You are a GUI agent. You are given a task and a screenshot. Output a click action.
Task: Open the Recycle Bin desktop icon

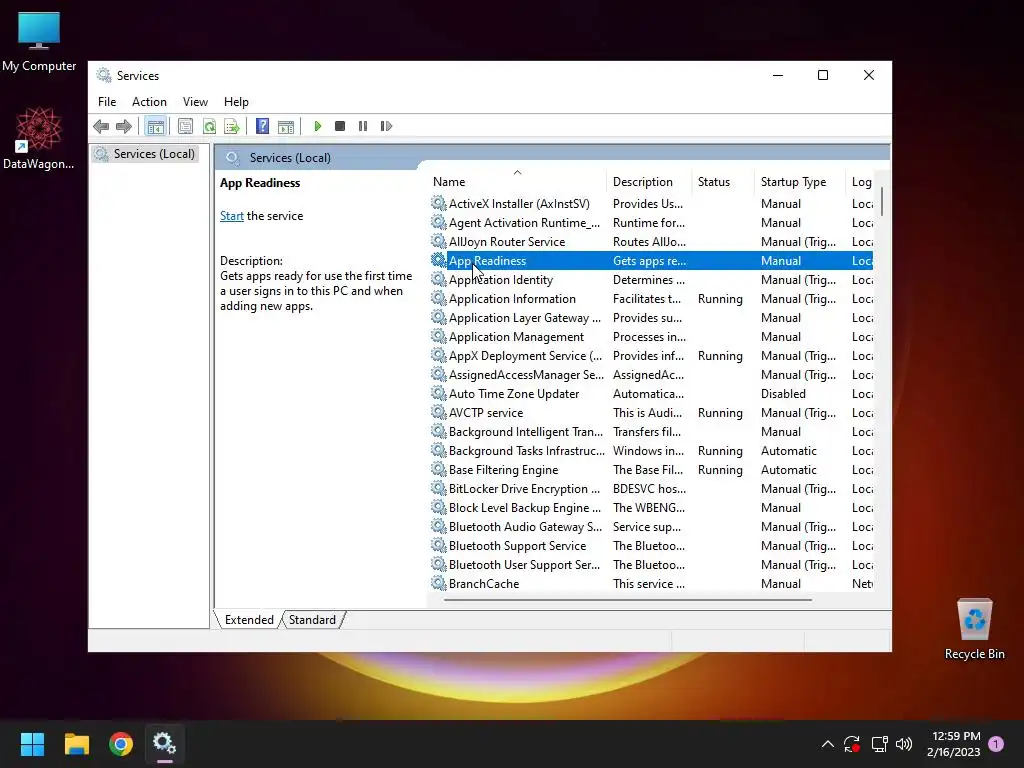(x=974, y=629)
